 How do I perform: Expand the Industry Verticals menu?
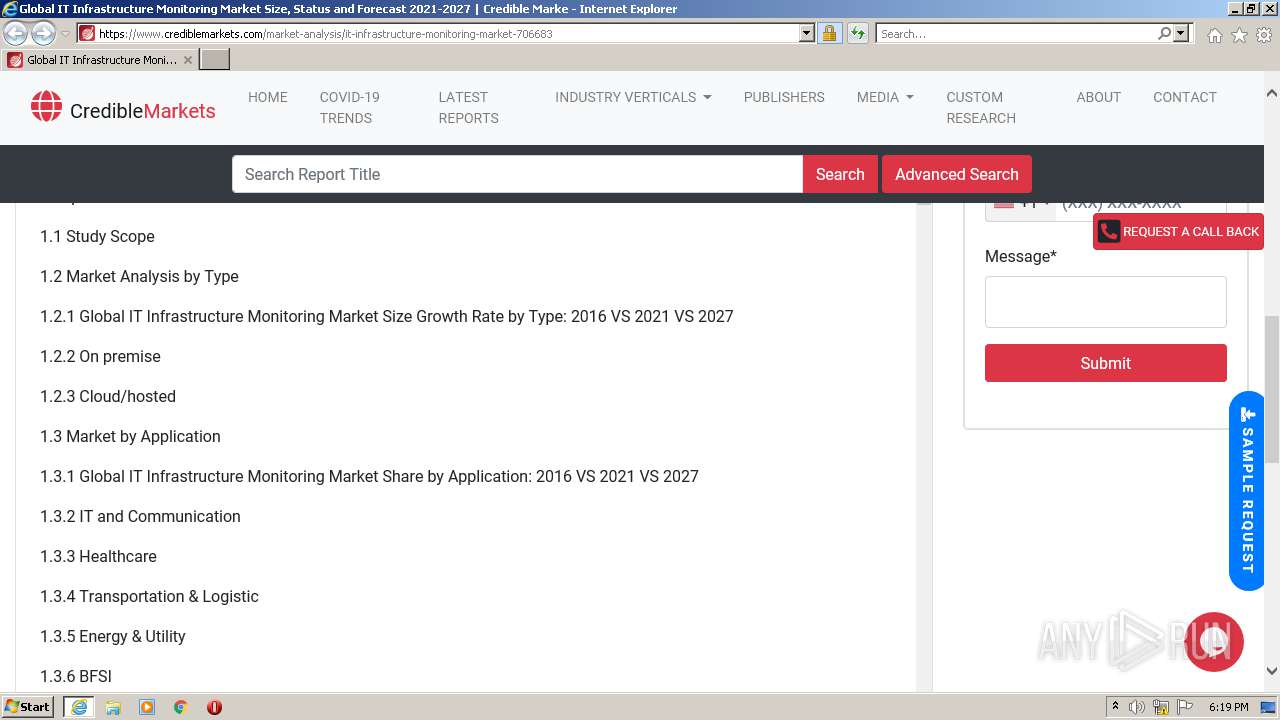633,97
